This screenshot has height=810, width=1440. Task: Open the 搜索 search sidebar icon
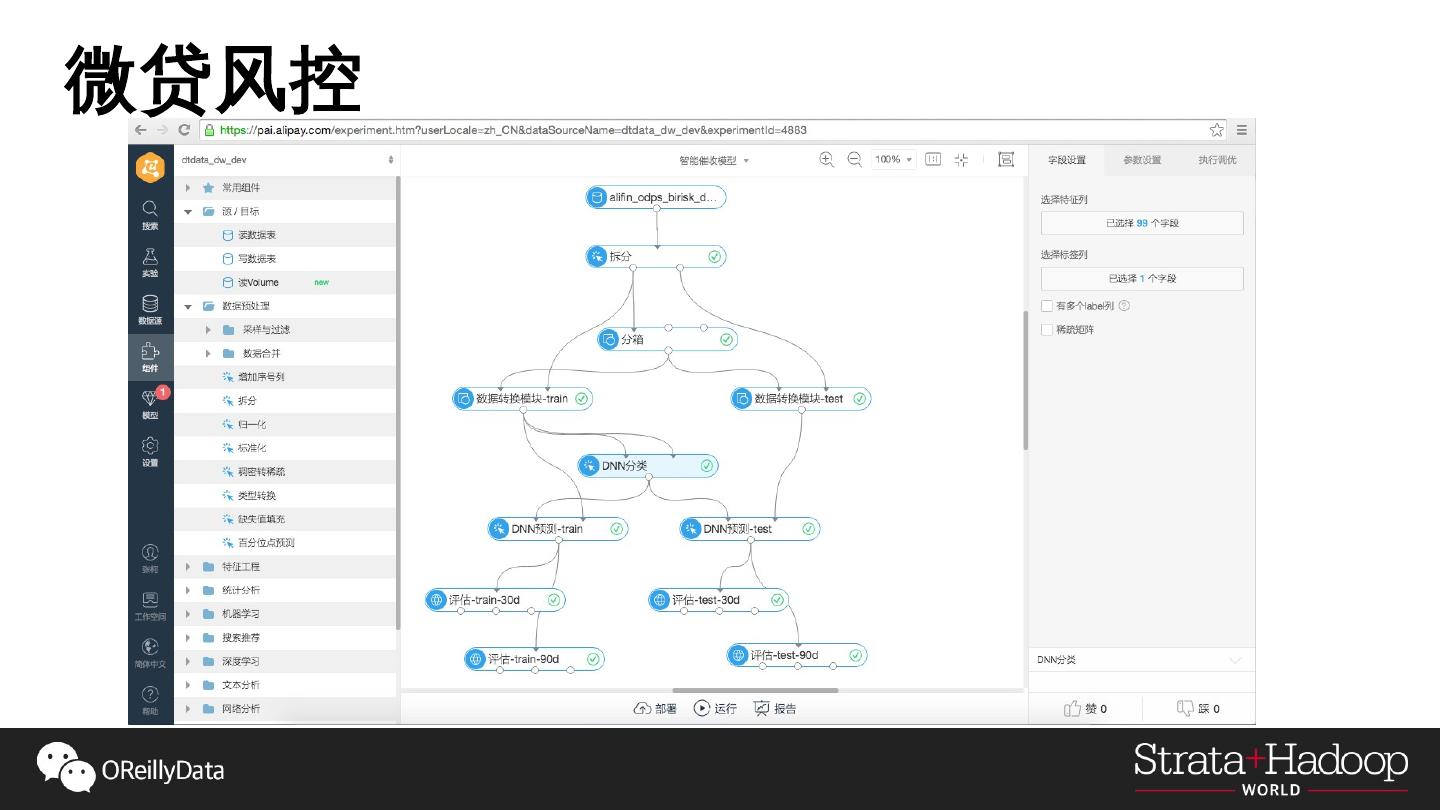(x=149, y=214)
